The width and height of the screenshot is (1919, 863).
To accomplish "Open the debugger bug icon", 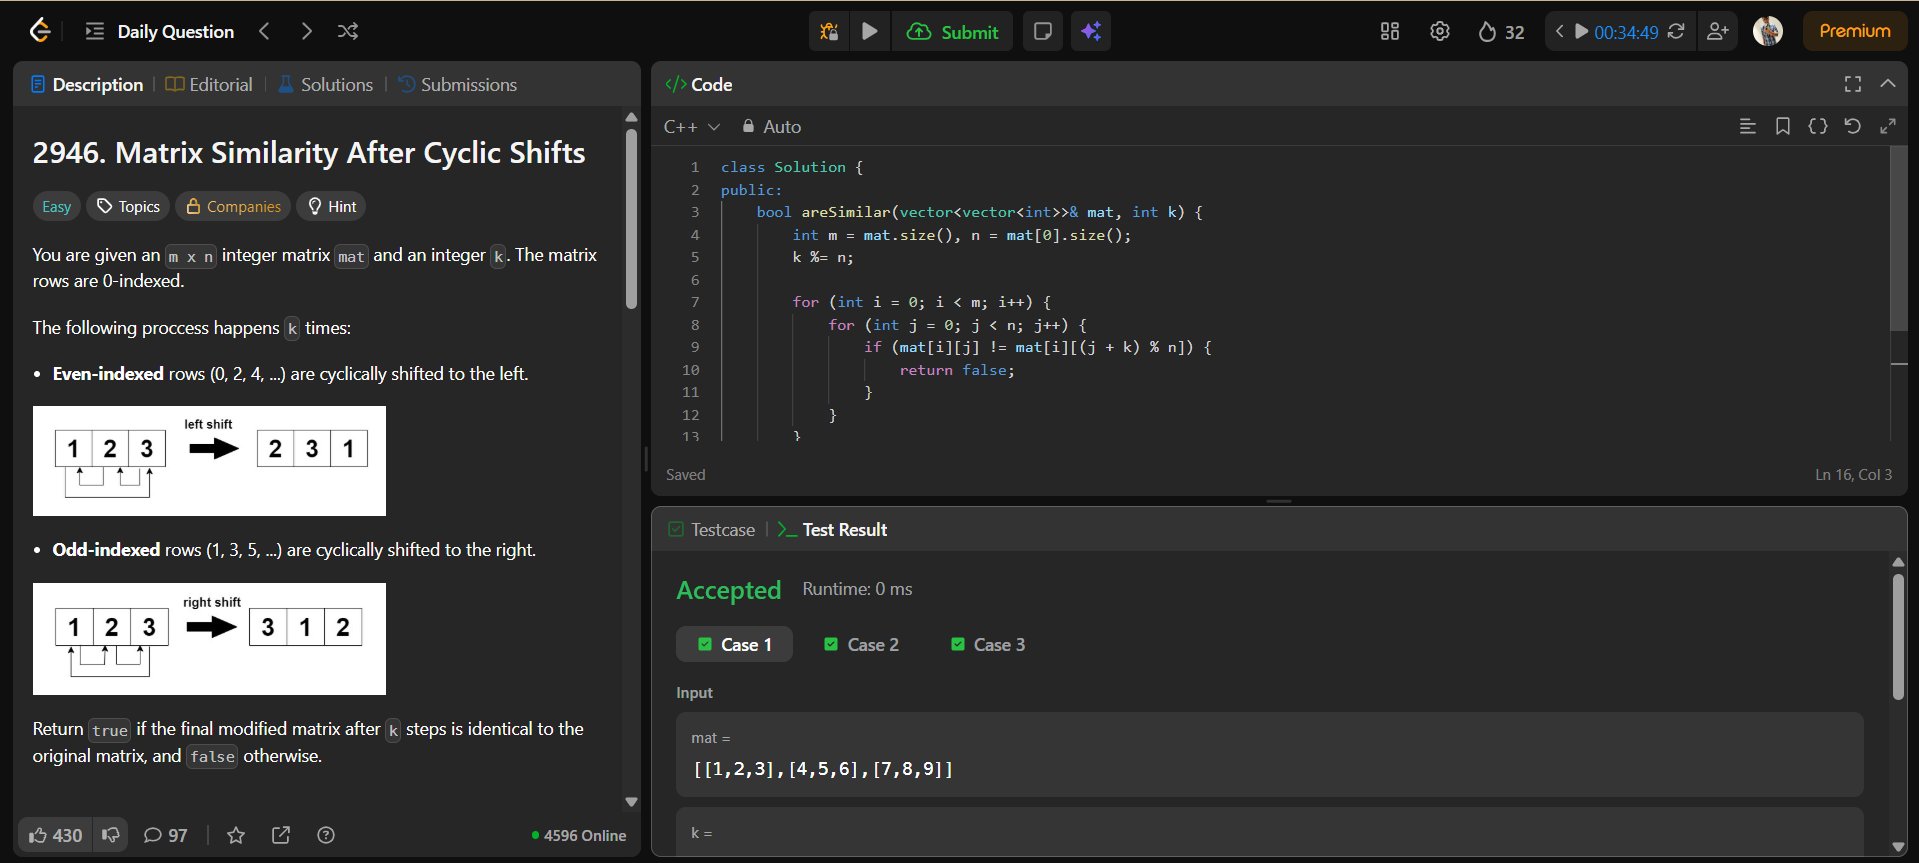I will [829, 32].
